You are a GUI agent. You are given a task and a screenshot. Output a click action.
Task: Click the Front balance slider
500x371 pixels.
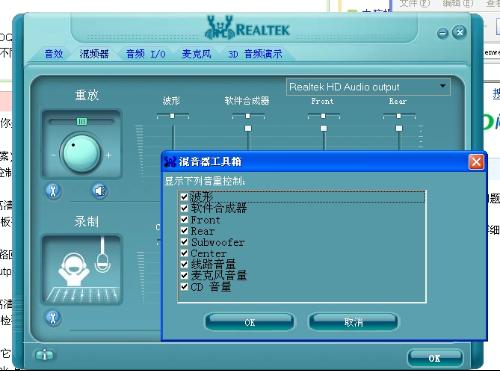(323, 116)
